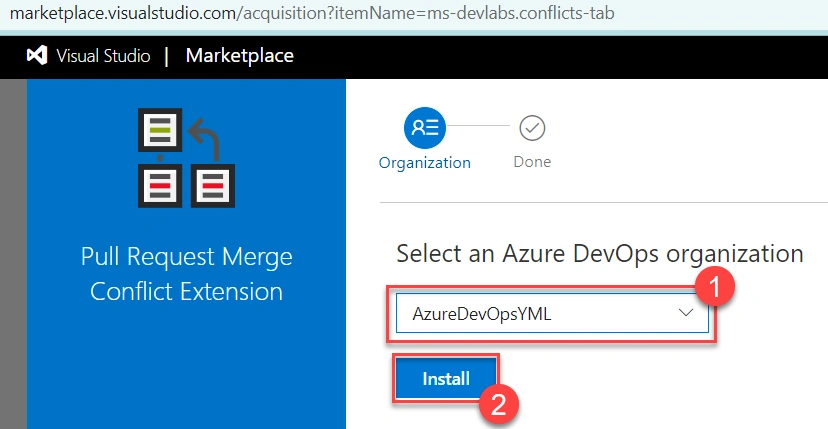Expand the organization list chevron arrow
828x429 pixels.
[686, 313]
